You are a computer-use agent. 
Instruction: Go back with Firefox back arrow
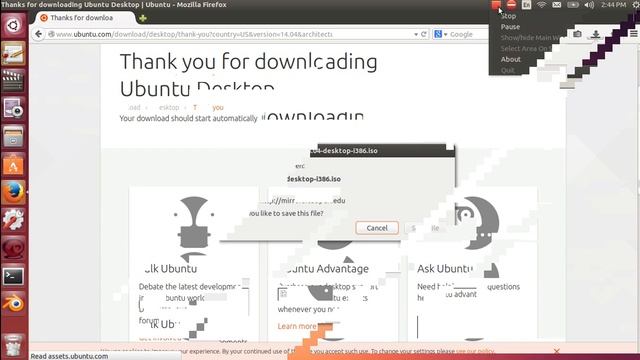click(x=38, y=34)
